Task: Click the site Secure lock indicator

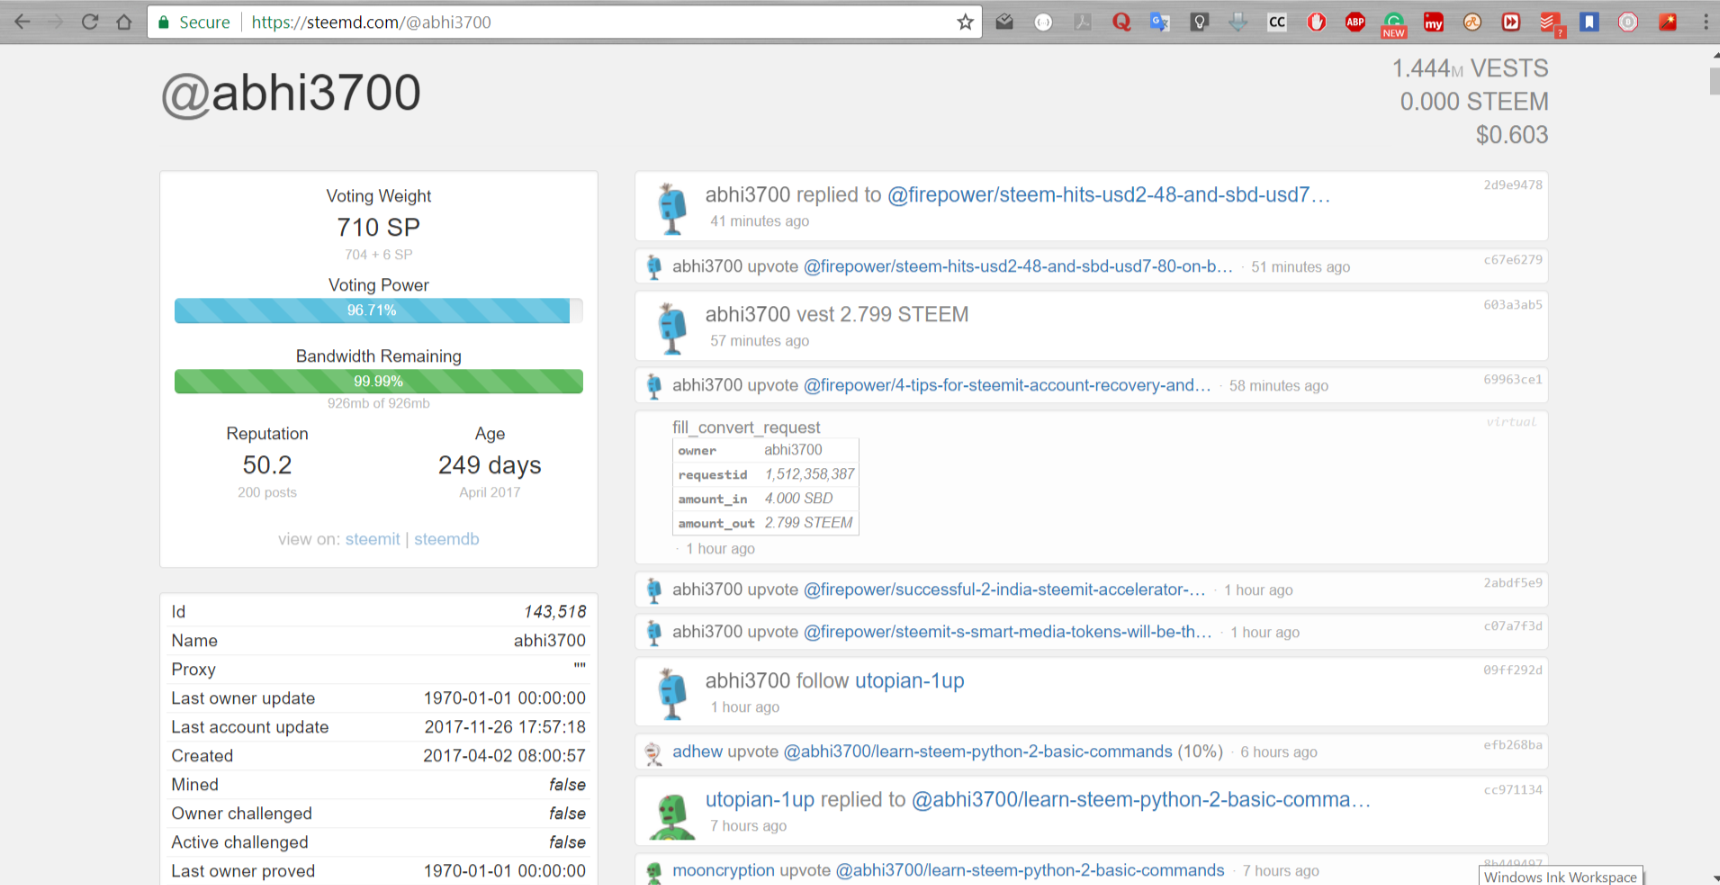Action: coord(195,22)
